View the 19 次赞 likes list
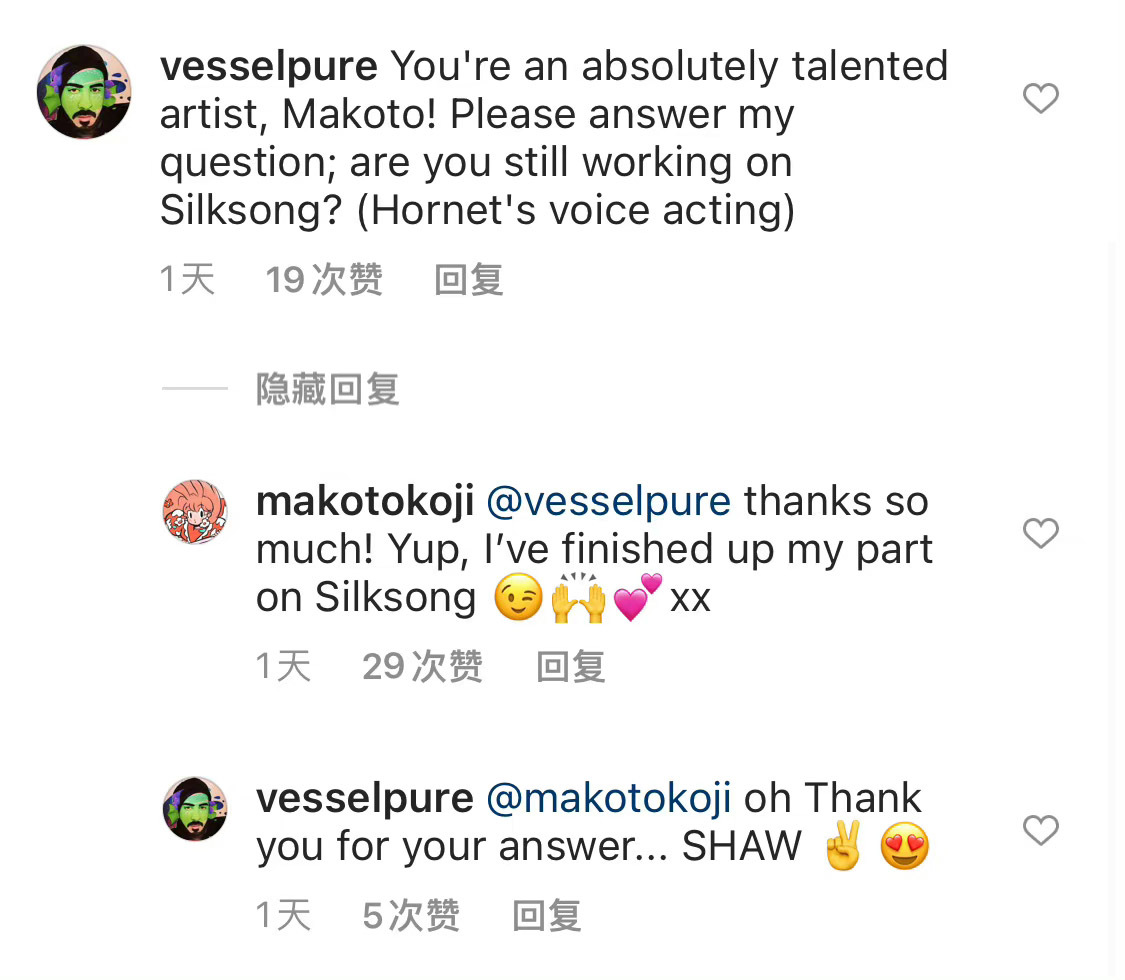The height and width of the screenshot is (980, 1125). pyautogui.click(x=324, y=279)
